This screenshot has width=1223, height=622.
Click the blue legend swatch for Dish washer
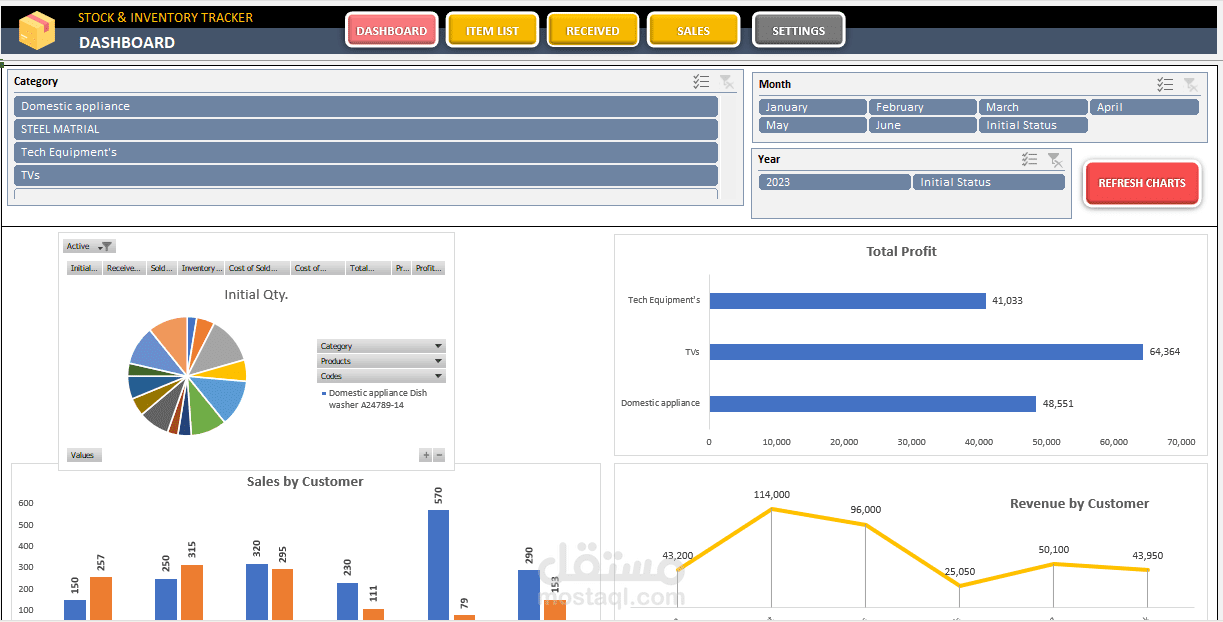[324, 394]
